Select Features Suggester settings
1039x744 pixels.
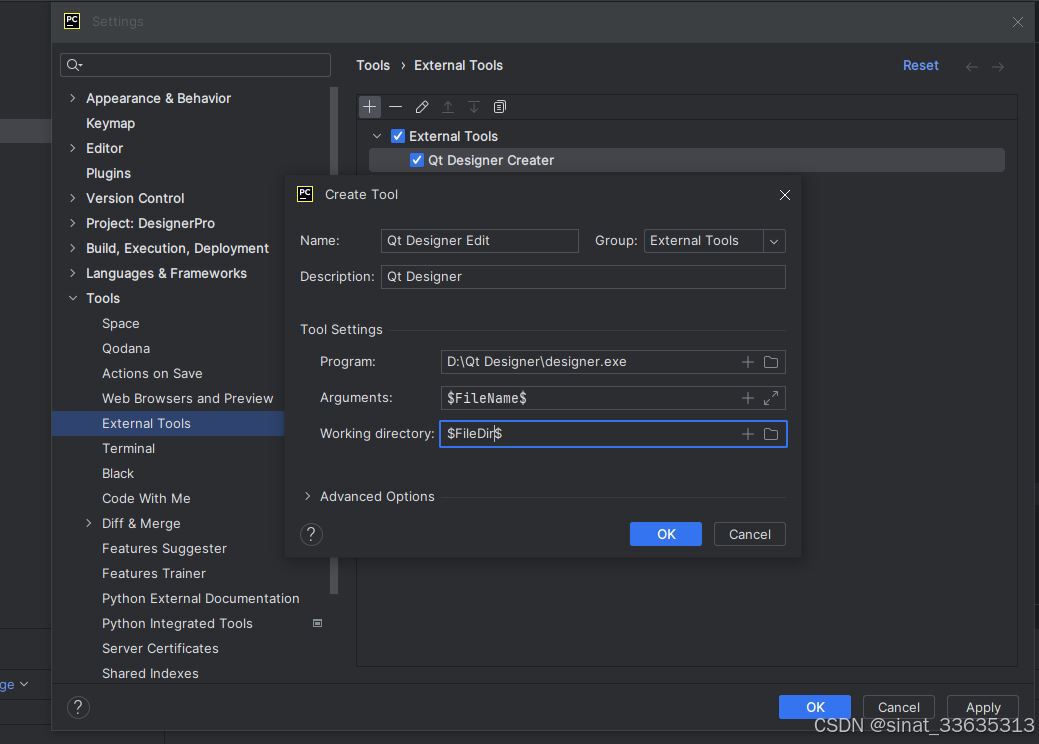(x=164, y=549)
